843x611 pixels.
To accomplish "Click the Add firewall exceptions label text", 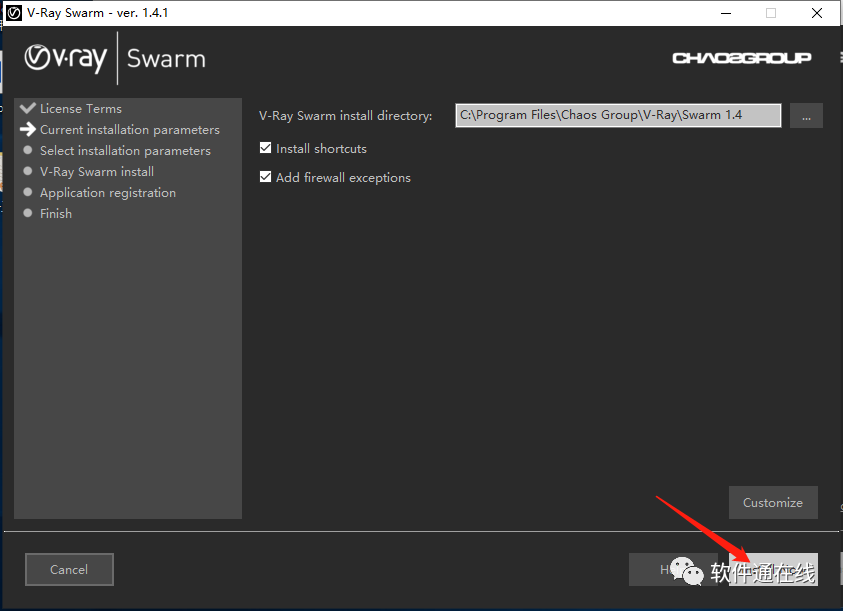I will click(343, 177).
